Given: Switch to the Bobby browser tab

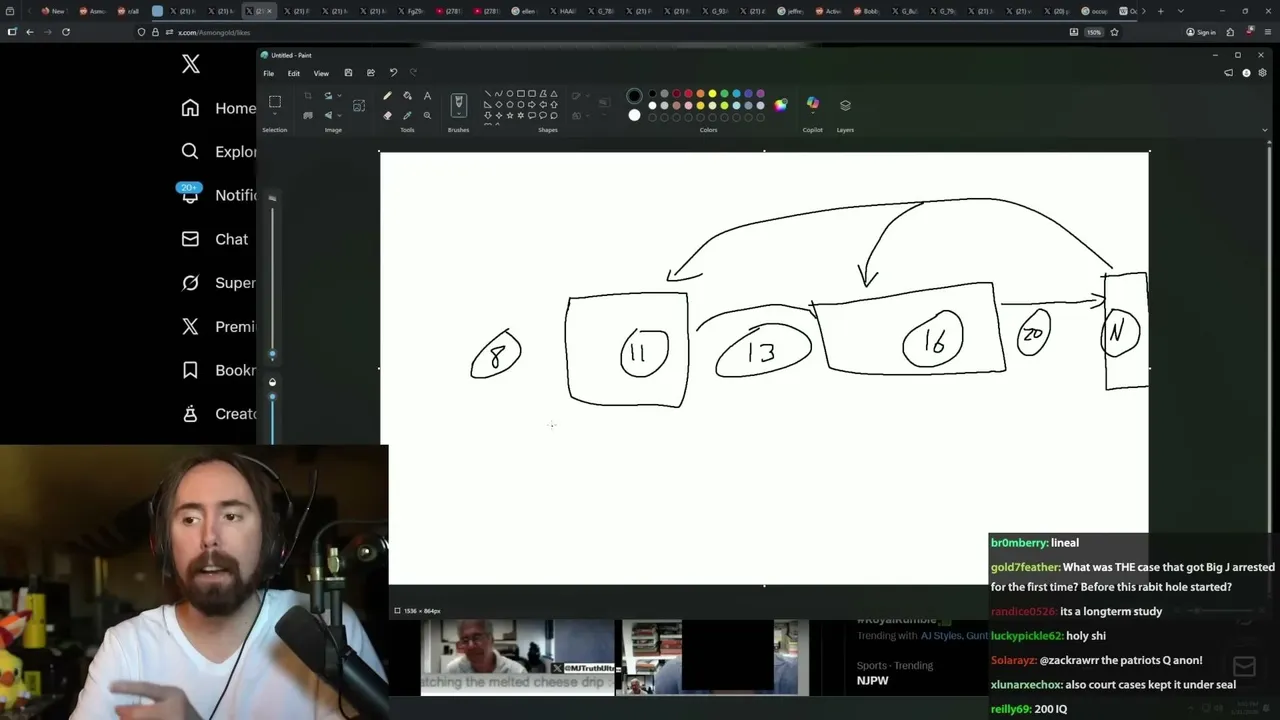Looking at the screenshot, I should pyautogui.click(x=866, y=11).
